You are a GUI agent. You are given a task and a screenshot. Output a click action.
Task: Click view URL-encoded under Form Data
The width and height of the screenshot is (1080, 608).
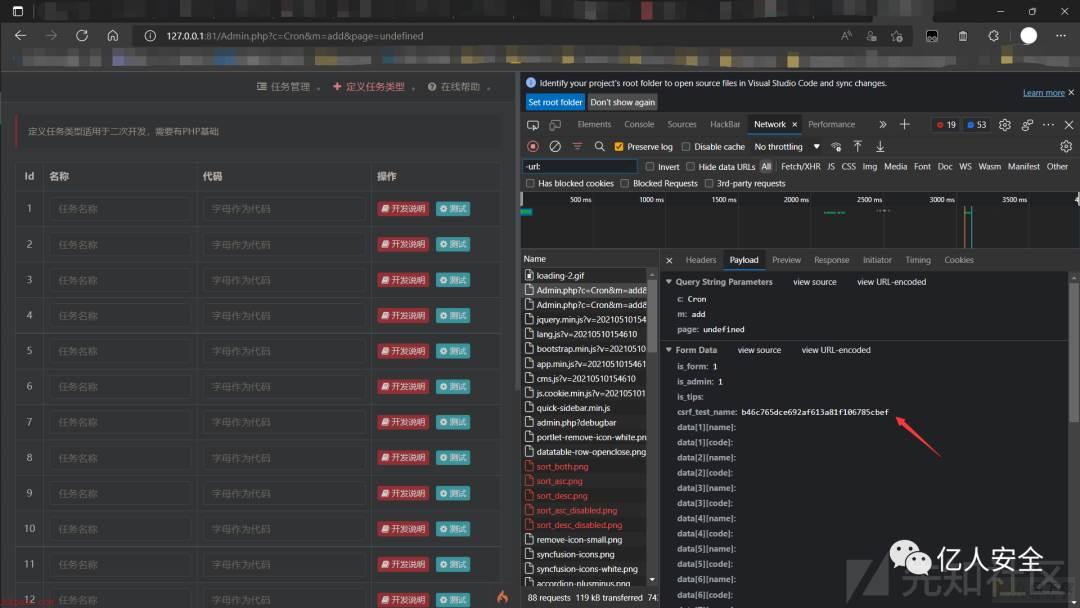tap(835, 350)
